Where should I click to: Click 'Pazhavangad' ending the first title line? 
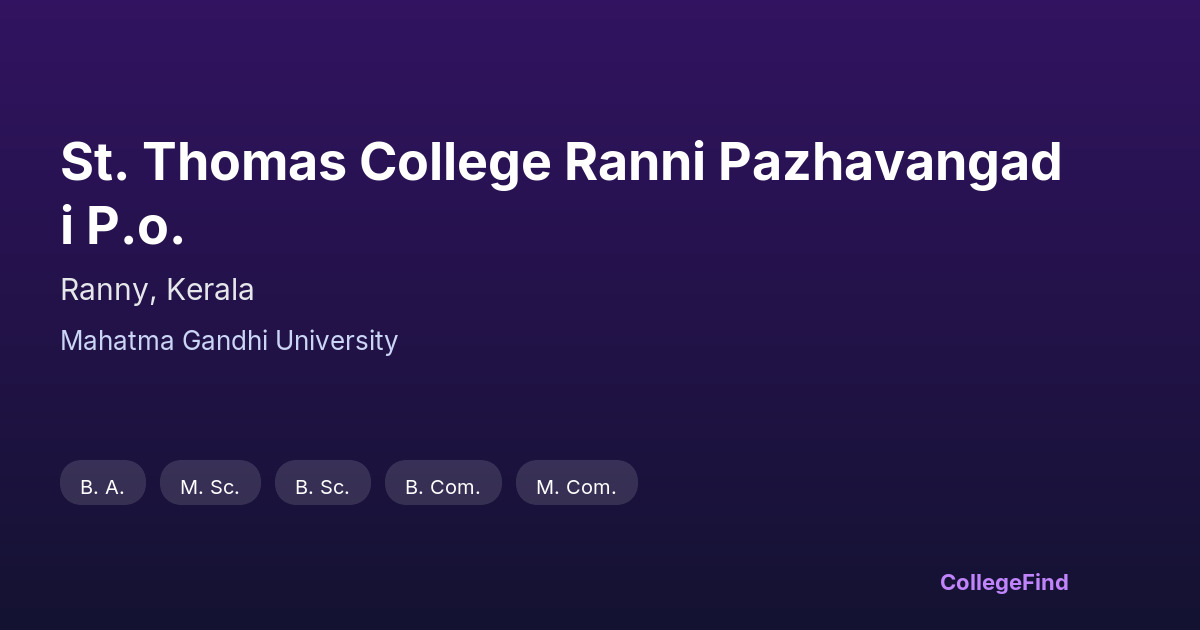point(890,163)
